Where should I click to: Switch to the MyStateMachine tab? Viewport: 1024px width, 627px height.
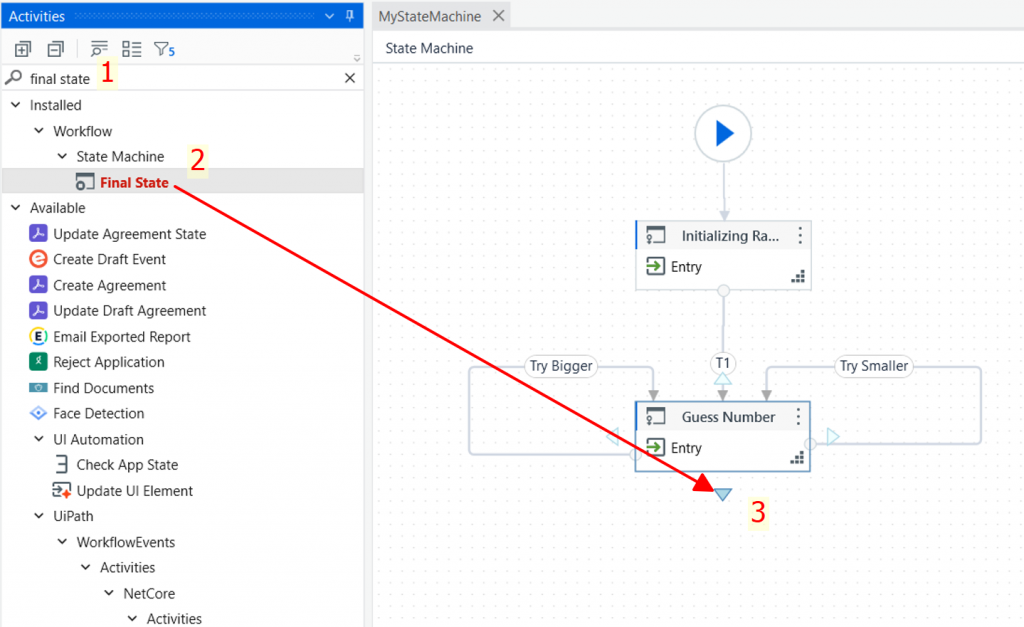click(430, 16)
